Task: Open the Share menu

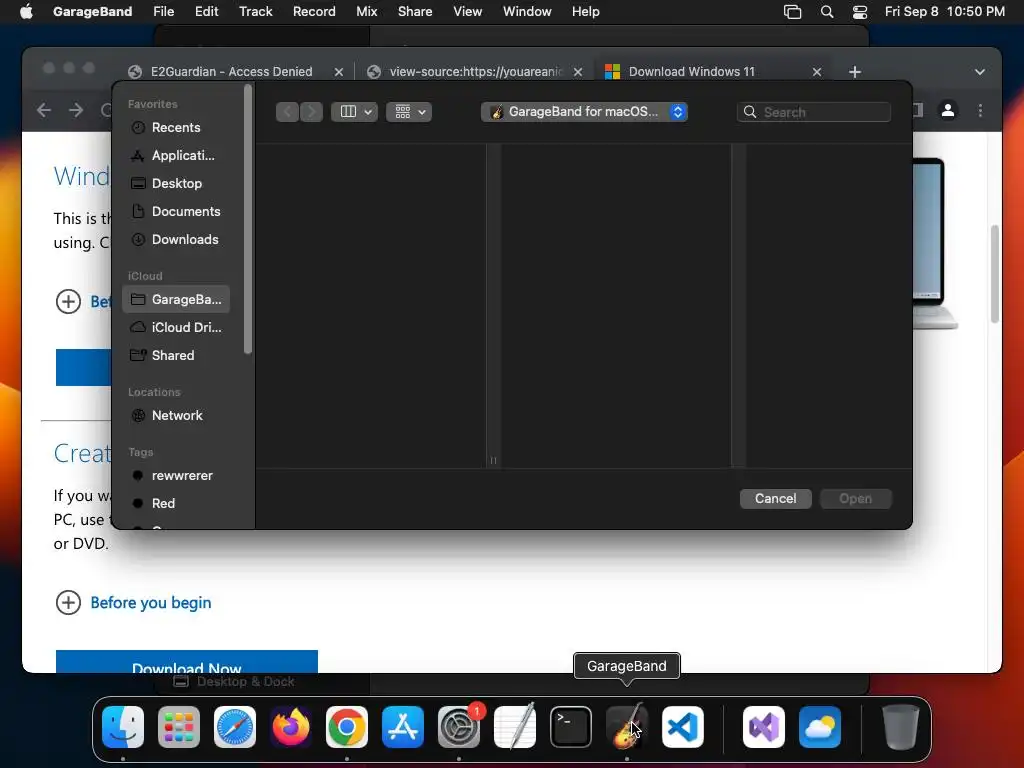Action: (415, 11)
